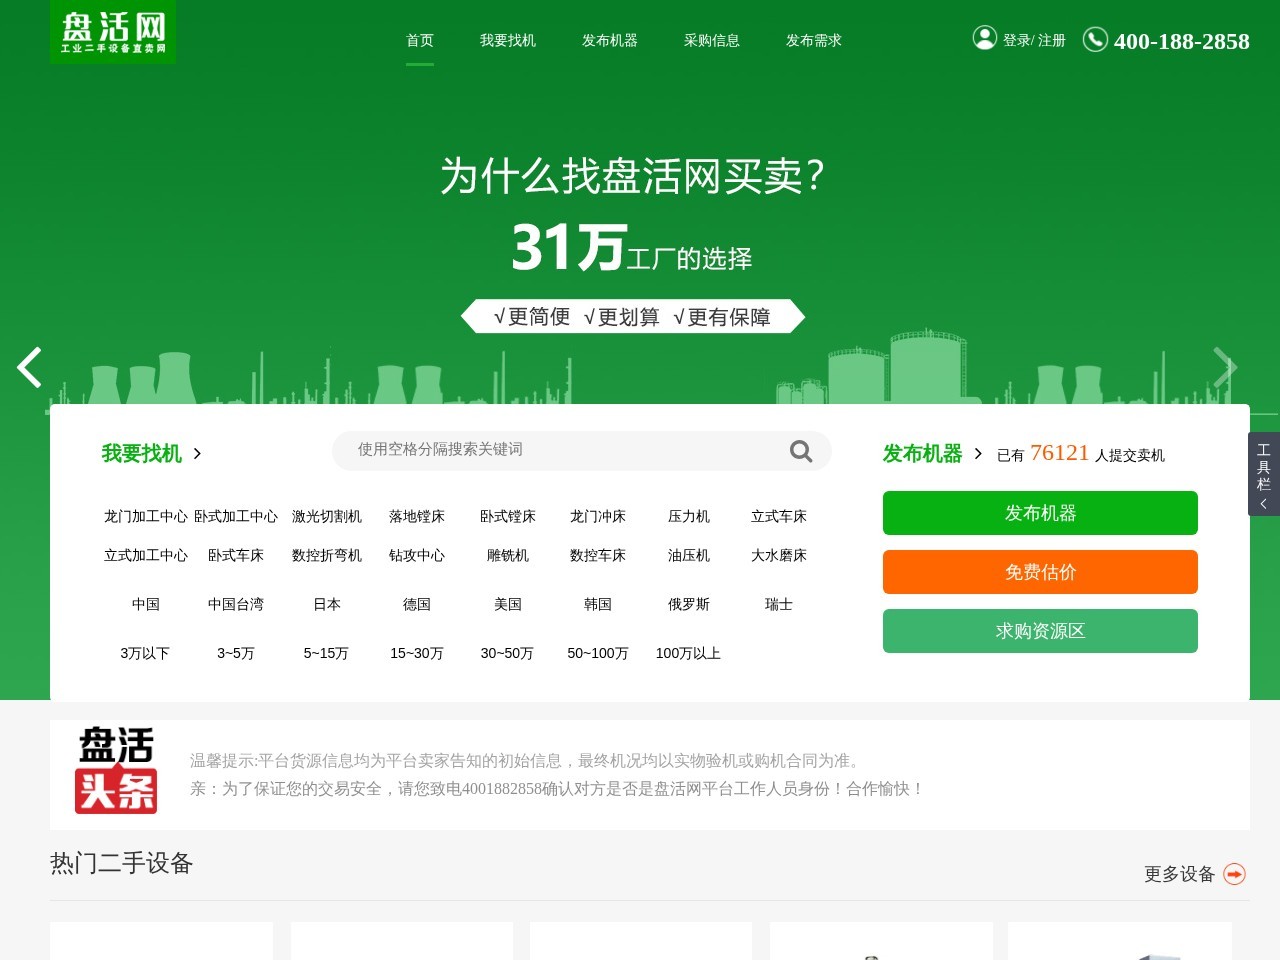Click the 登录/注册 link

[1034, 41]
